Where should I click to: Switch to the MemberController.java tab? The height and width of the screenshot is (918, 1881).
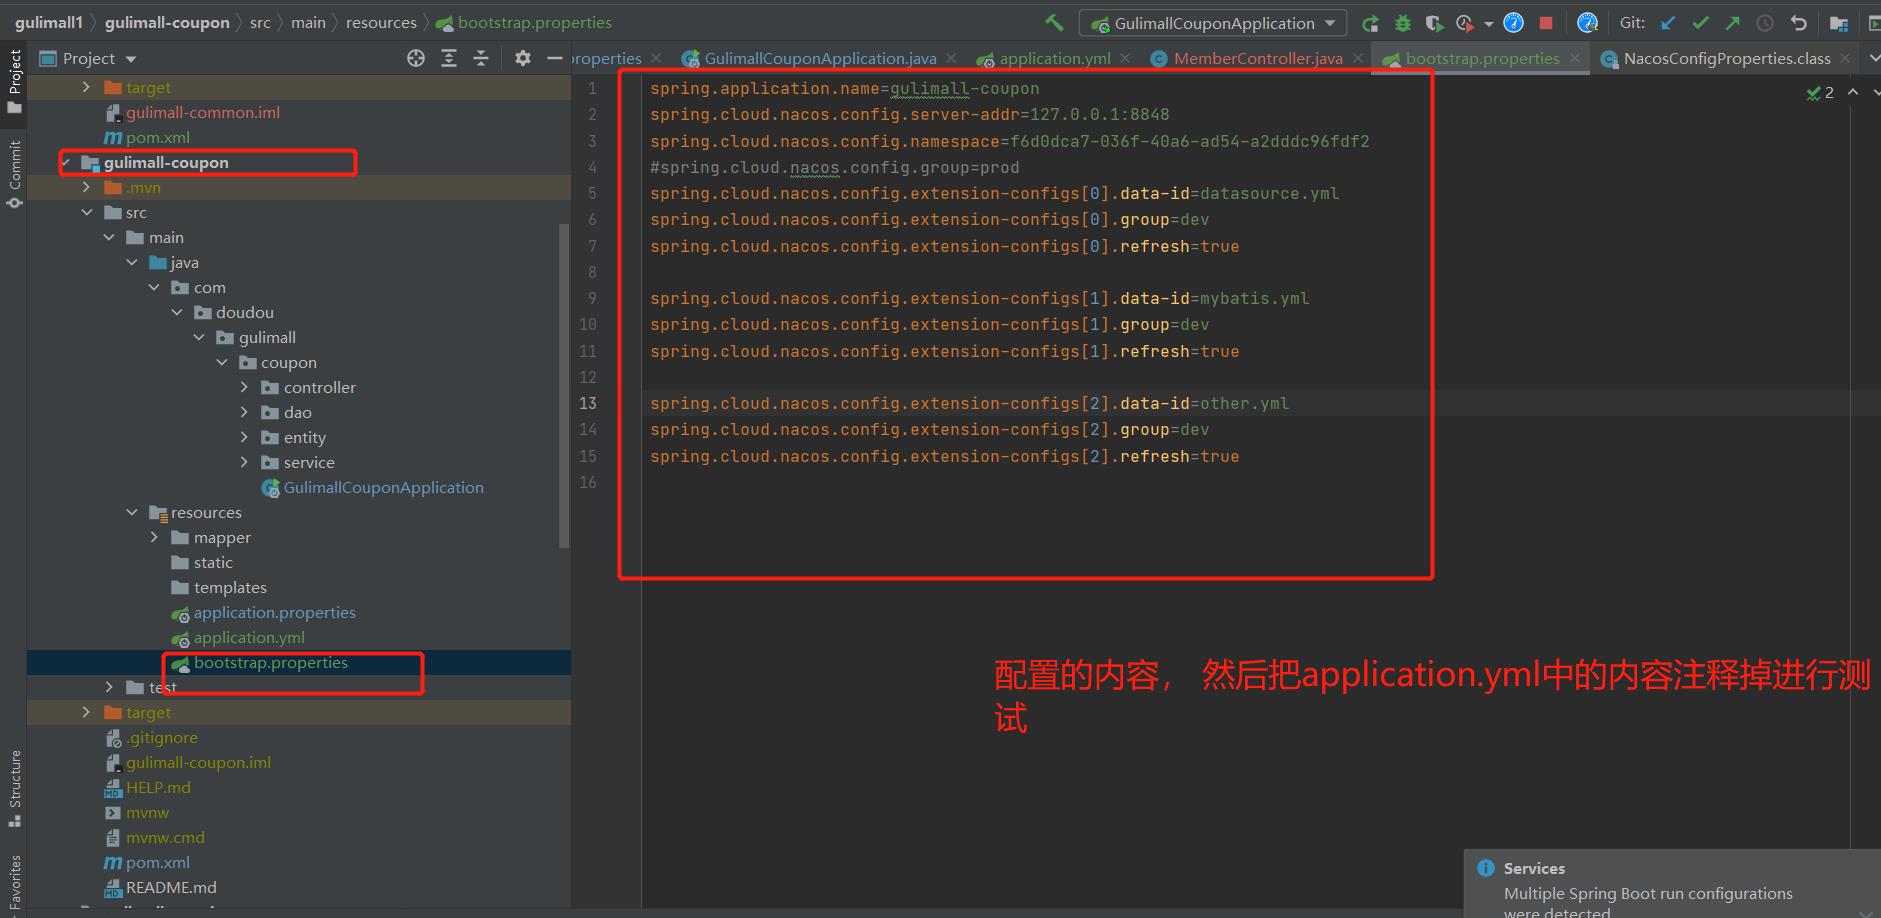1258,58
